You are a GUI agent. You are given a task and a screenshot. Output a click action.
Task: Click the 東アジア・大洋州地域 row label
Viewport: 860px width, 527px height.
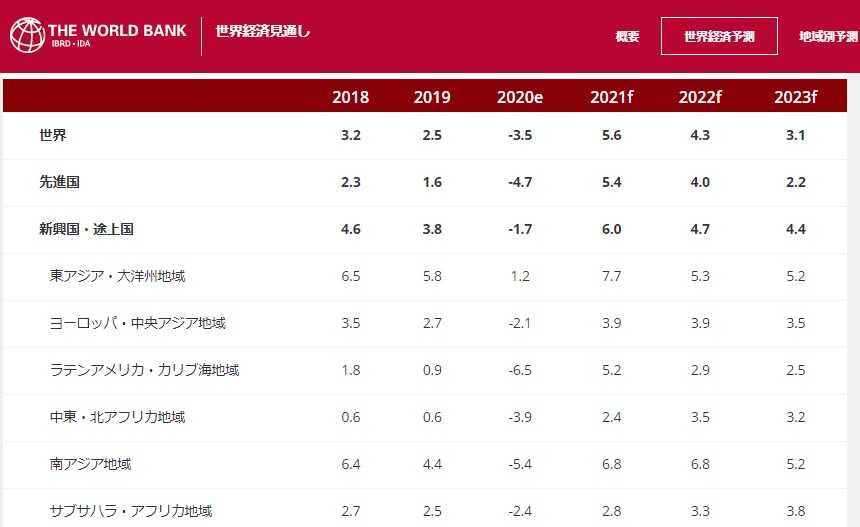click(x=117, y=276)
